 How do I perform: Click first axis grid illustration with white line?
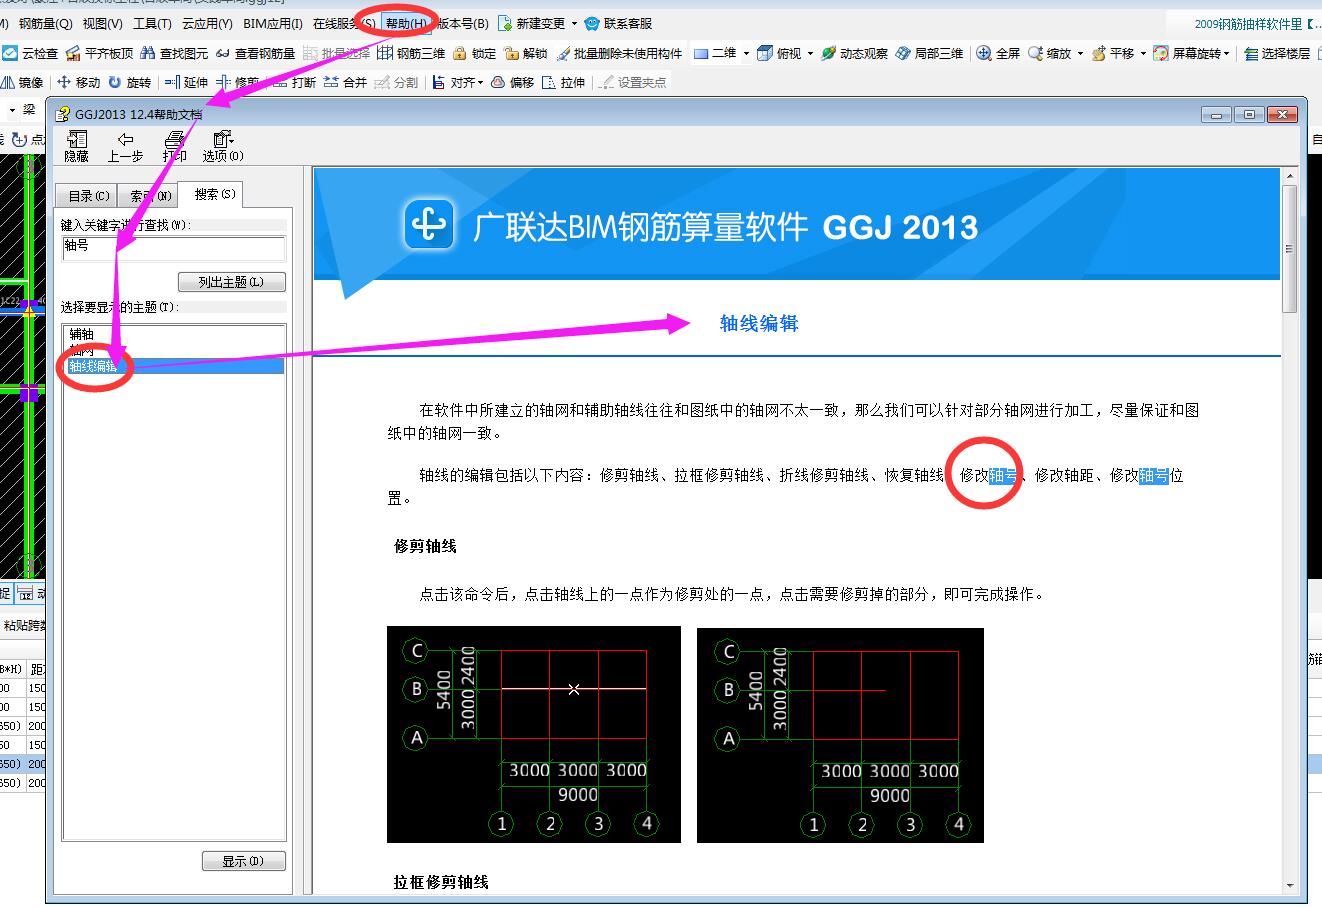[534, 735]
